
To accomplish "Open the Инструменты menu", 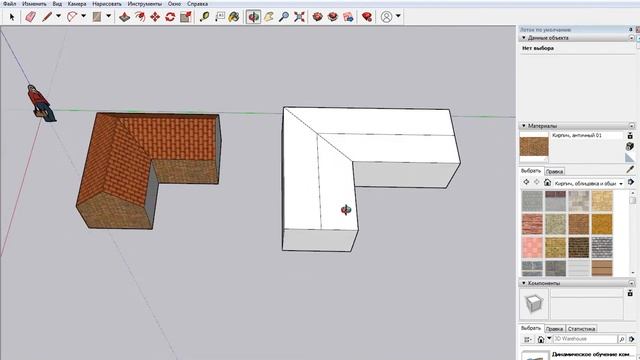I will click(144, 4).
